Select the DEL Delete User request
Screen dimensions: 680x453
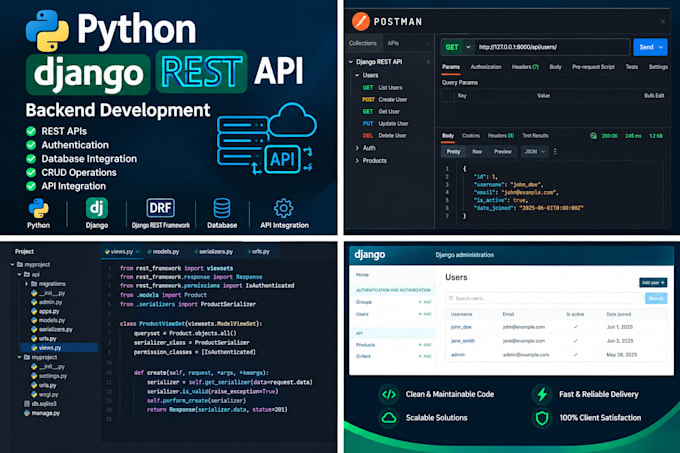[384, 135]
